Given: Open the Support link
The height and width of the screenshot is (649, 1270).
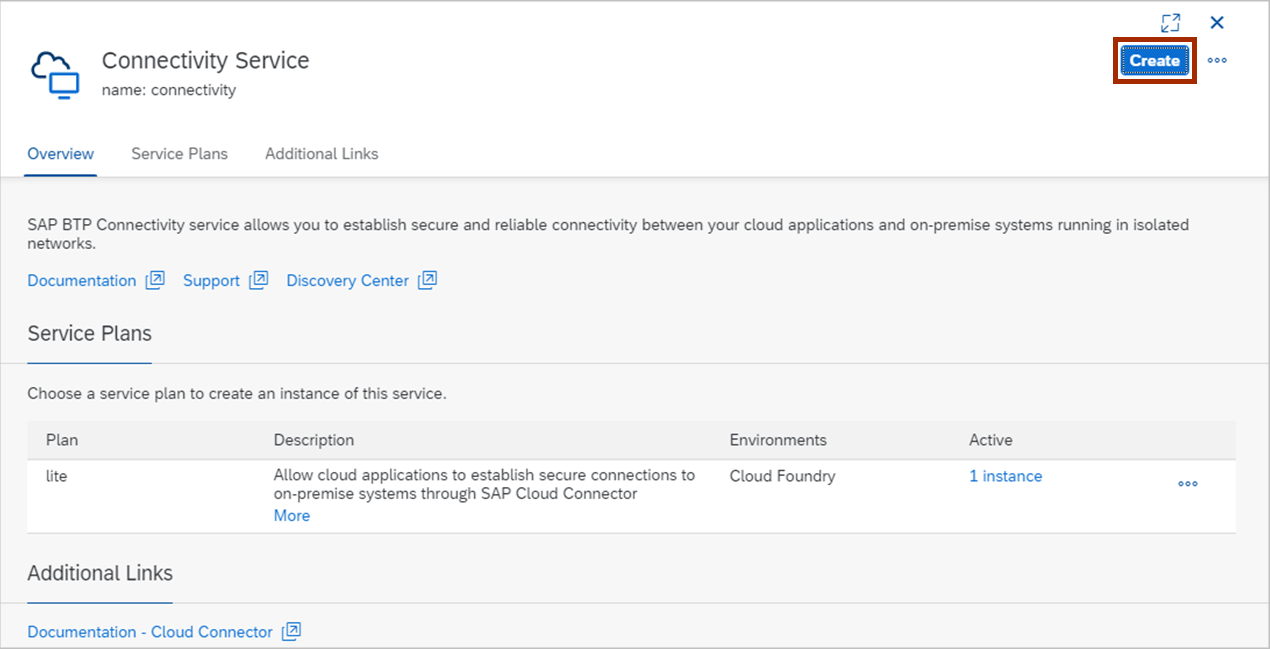Looking at the screenshot, I should coord(211,280).
